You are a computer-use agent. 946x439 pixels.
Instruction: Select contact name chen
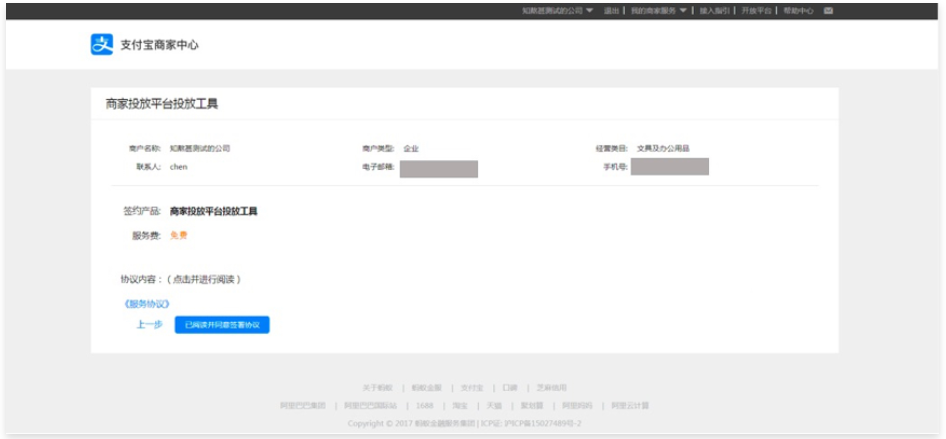coord(179,167)
